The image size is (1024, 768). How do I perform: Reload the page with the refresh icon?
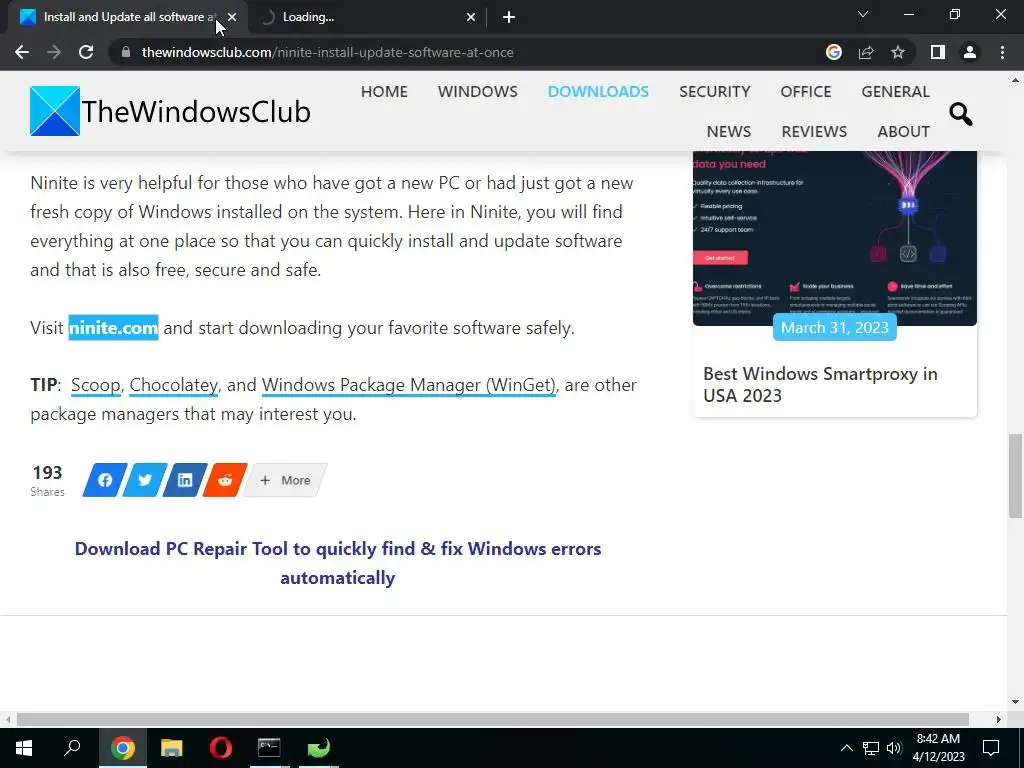pyautogui.click(x=86, y=52)
